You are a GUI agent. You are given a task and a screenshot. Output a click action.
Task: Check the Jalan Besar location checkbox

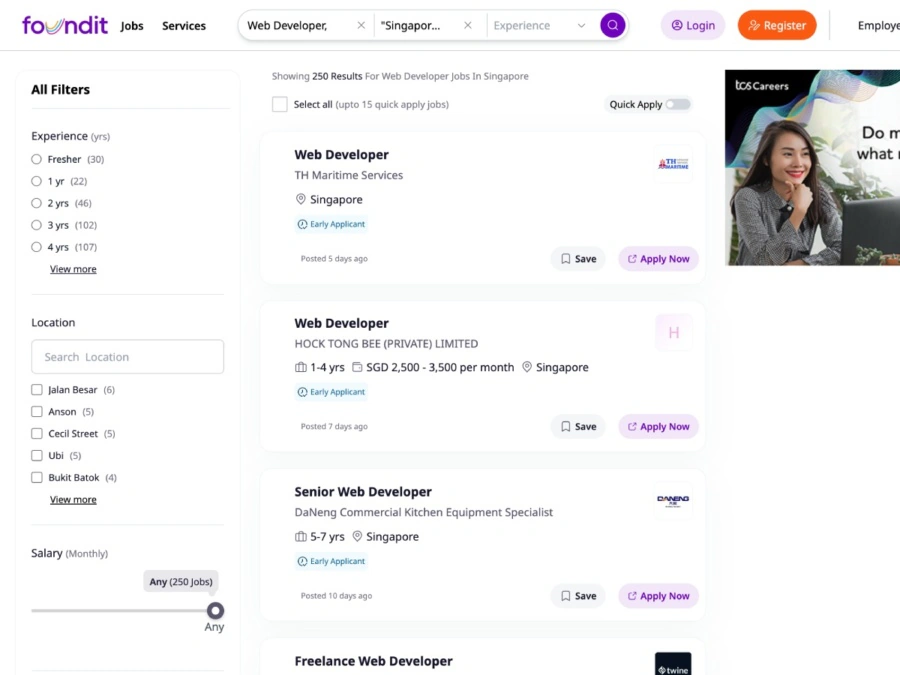click(x=36, y=389)
